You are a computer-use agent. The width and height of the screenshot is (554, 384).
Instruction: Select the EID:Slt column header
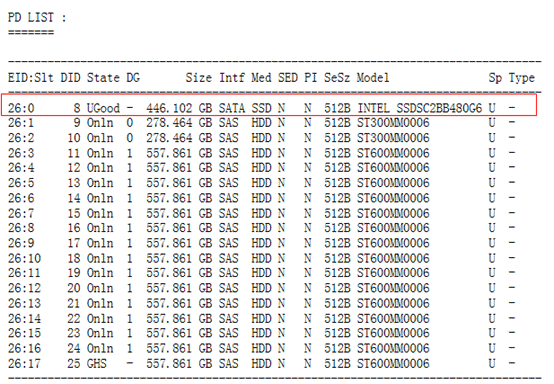(31, 77)
